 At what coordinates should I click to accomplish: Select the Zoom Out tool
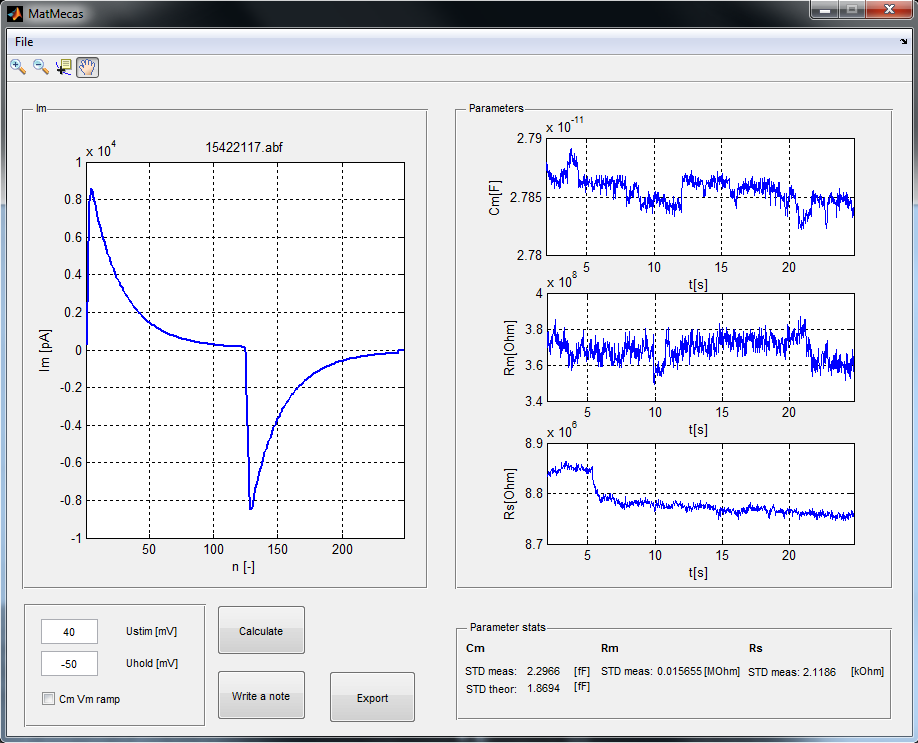click(40, 67)
